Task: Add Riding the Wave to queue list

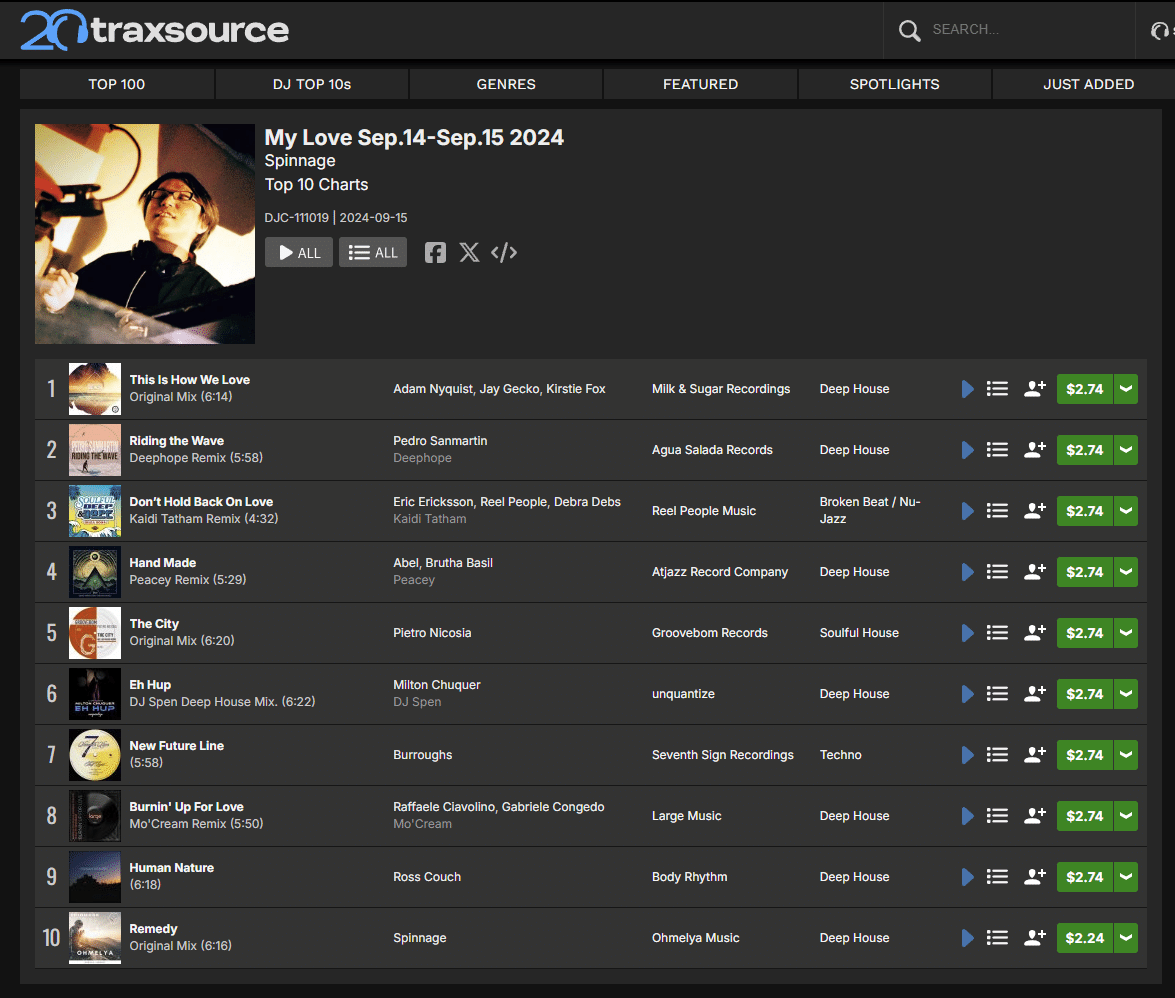Action: tap(997, 450)
